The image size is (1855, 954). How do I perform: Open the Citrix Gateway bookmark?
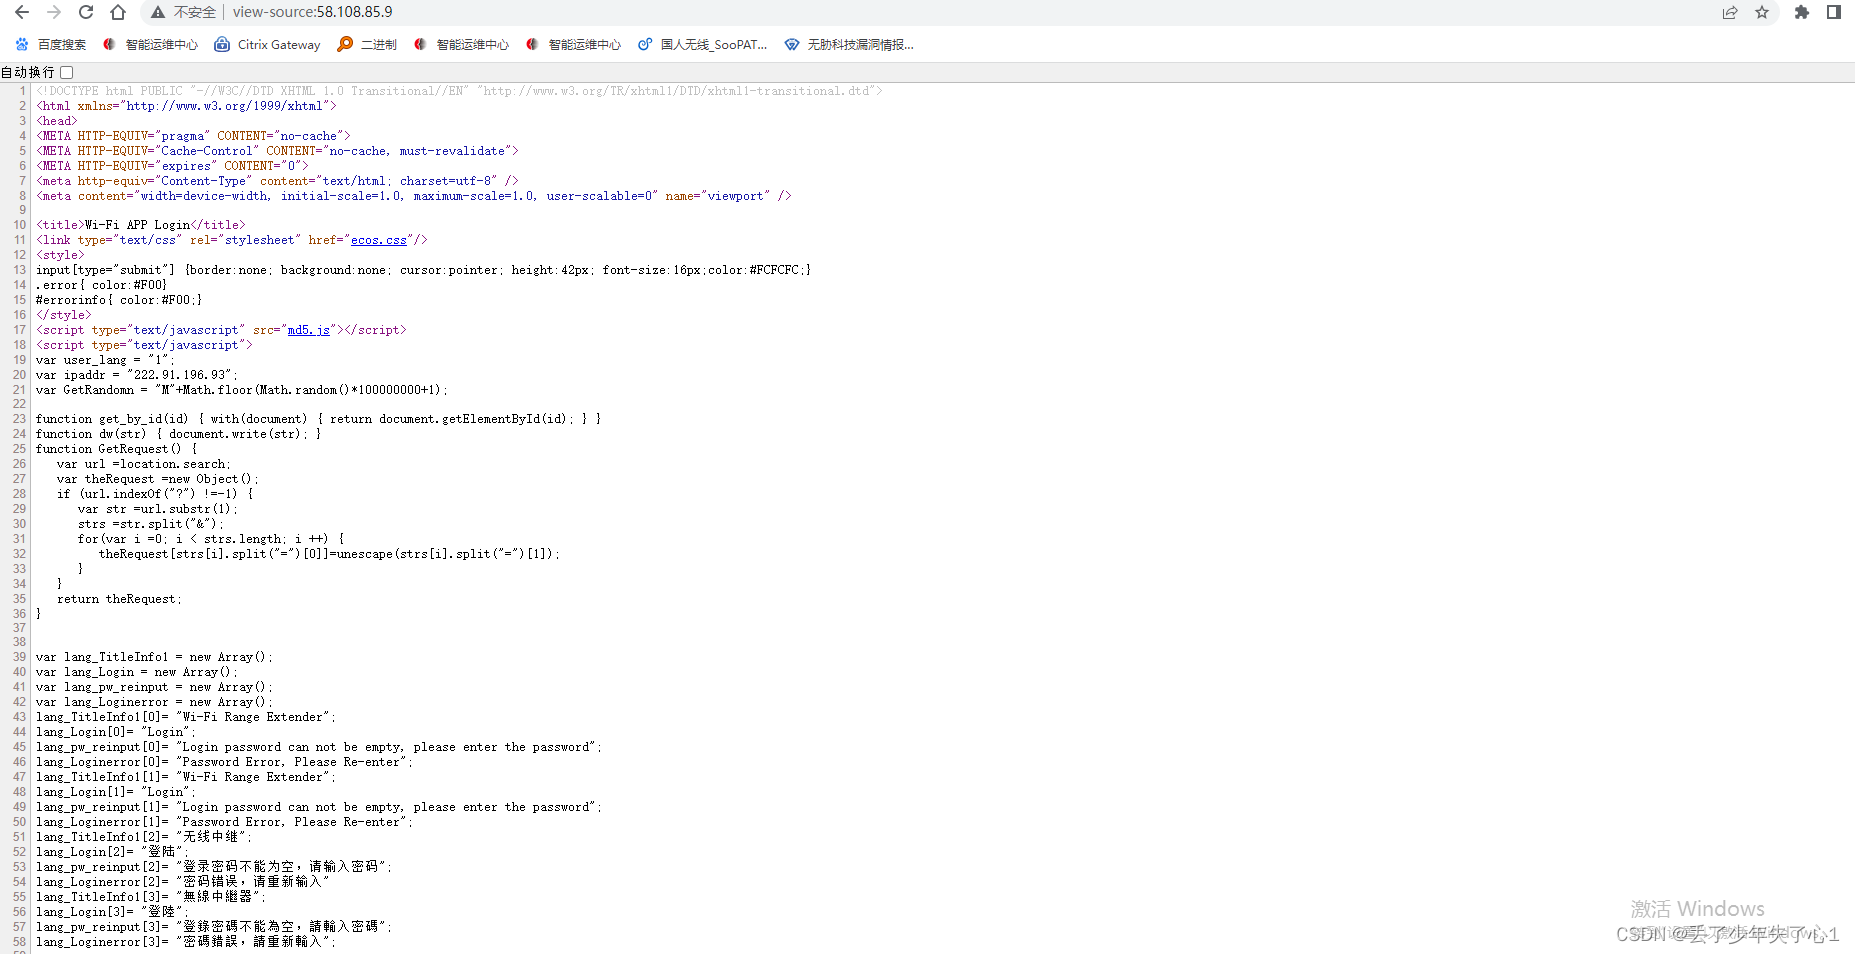tap(267, 44)
